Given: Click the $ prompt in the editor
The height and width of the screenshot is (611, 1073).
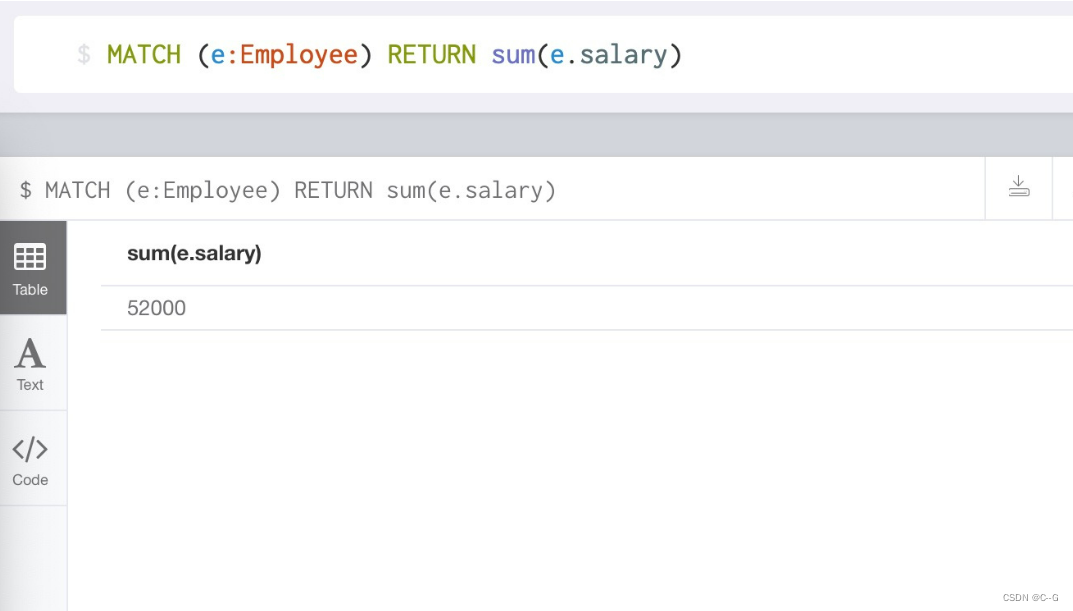Looking at the screenshot, I should (x=84, y=55).
